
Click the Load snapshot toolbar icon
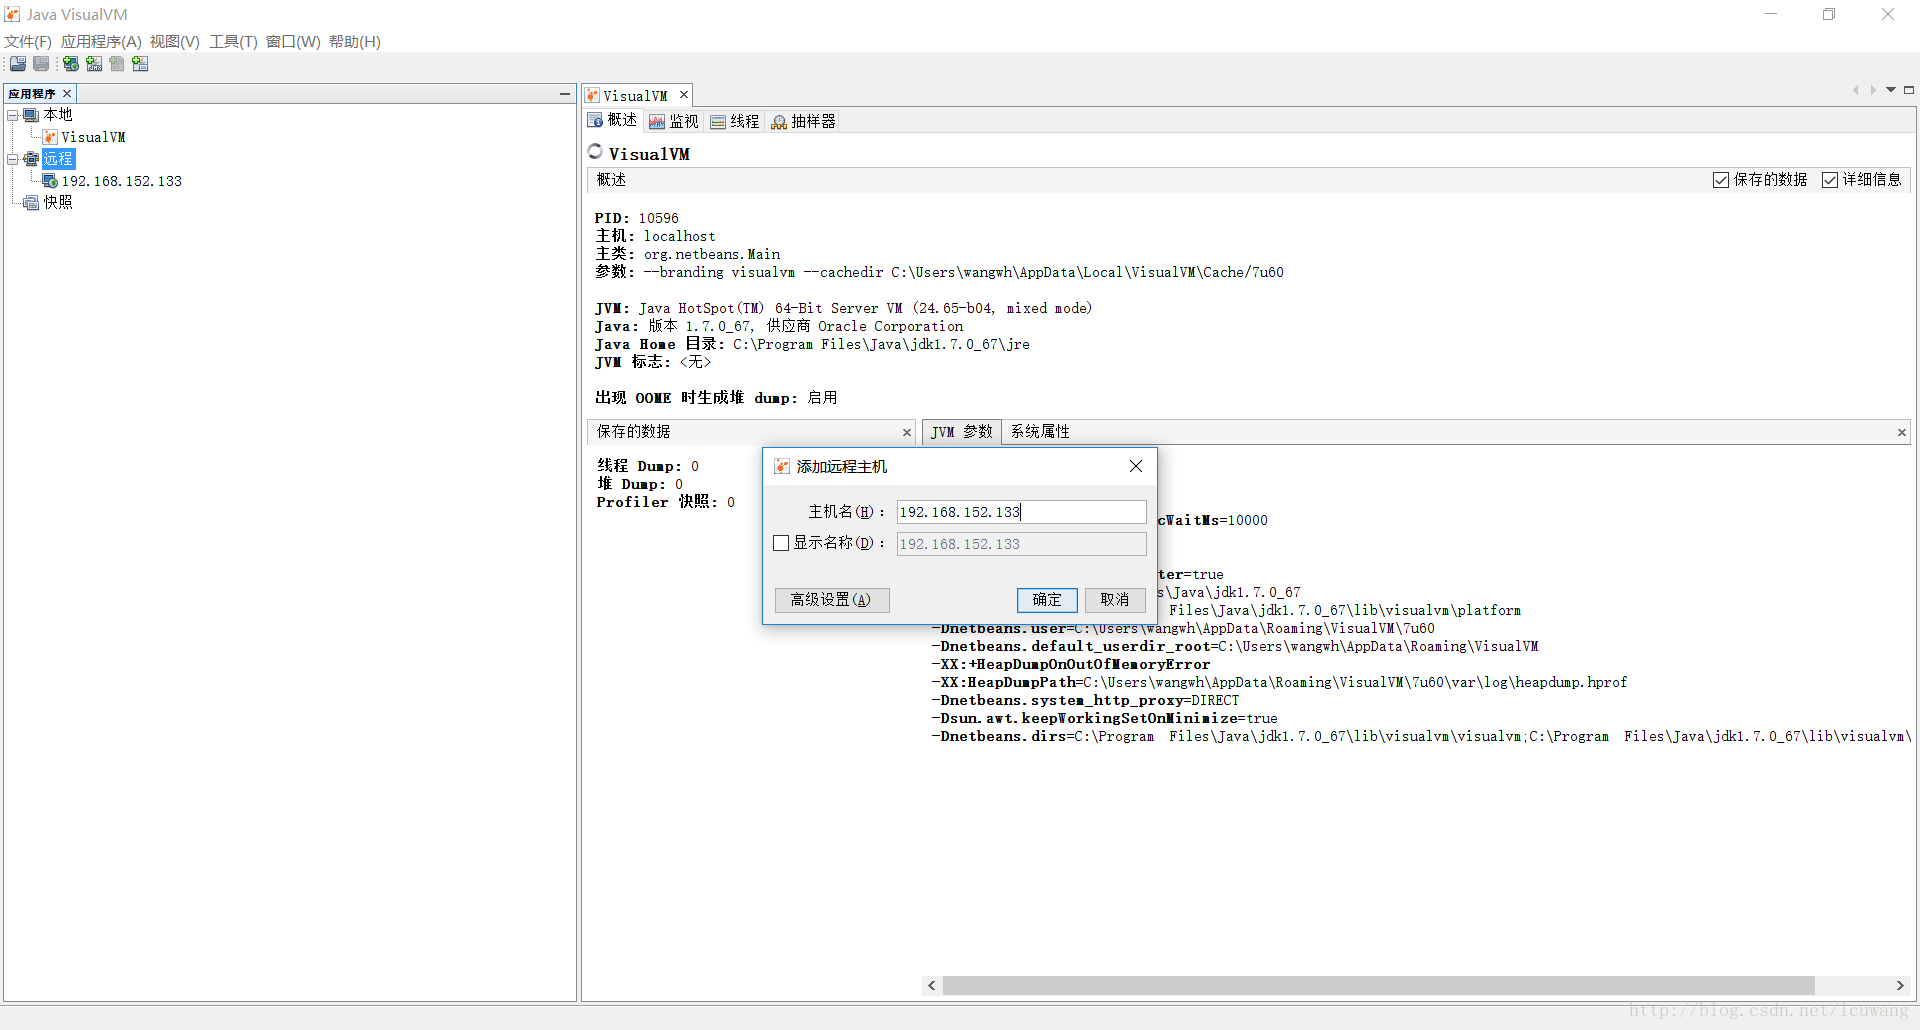[18, 64]
